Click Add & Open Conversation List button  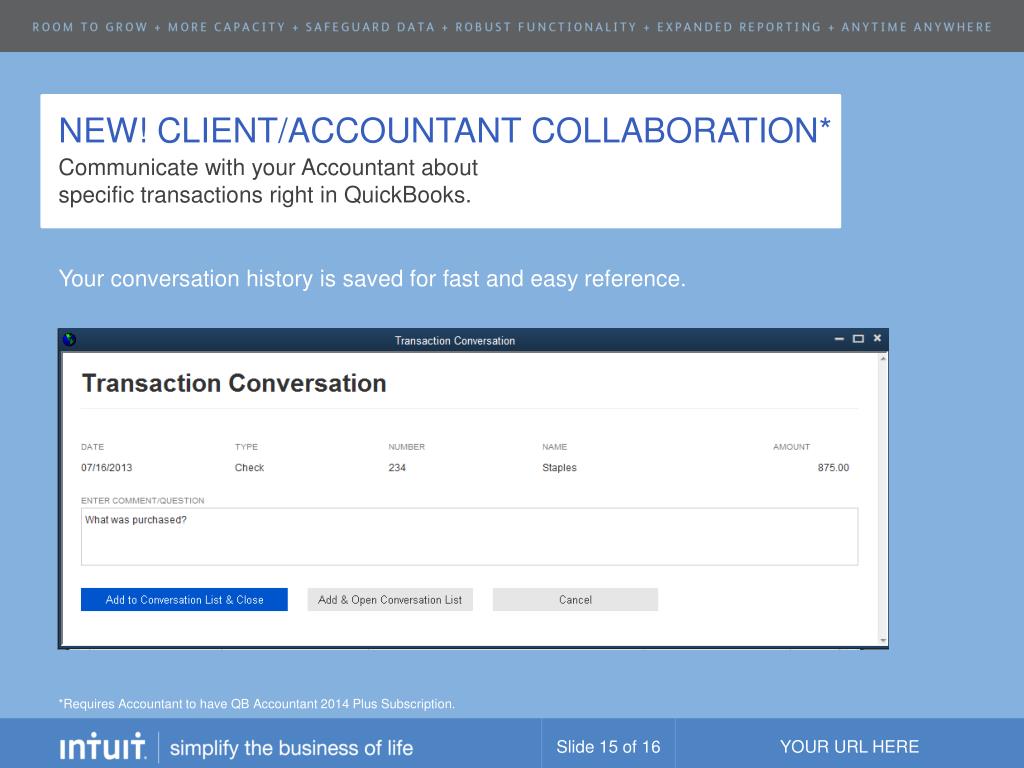tap(390, 600)
